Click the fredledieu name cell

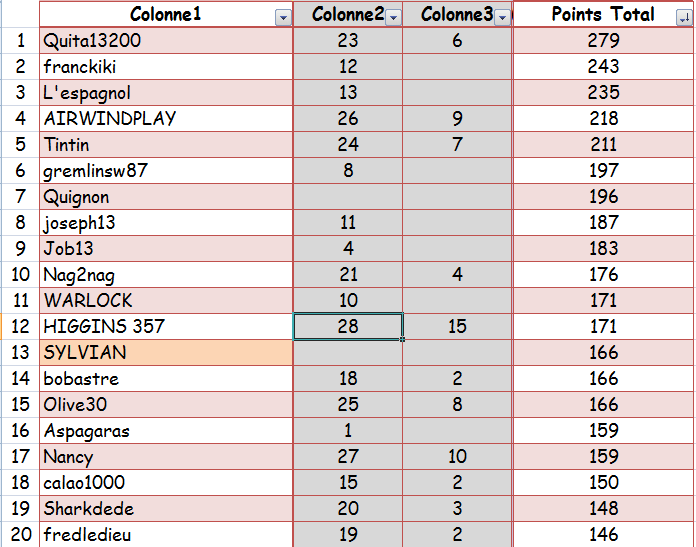point(166,535)
